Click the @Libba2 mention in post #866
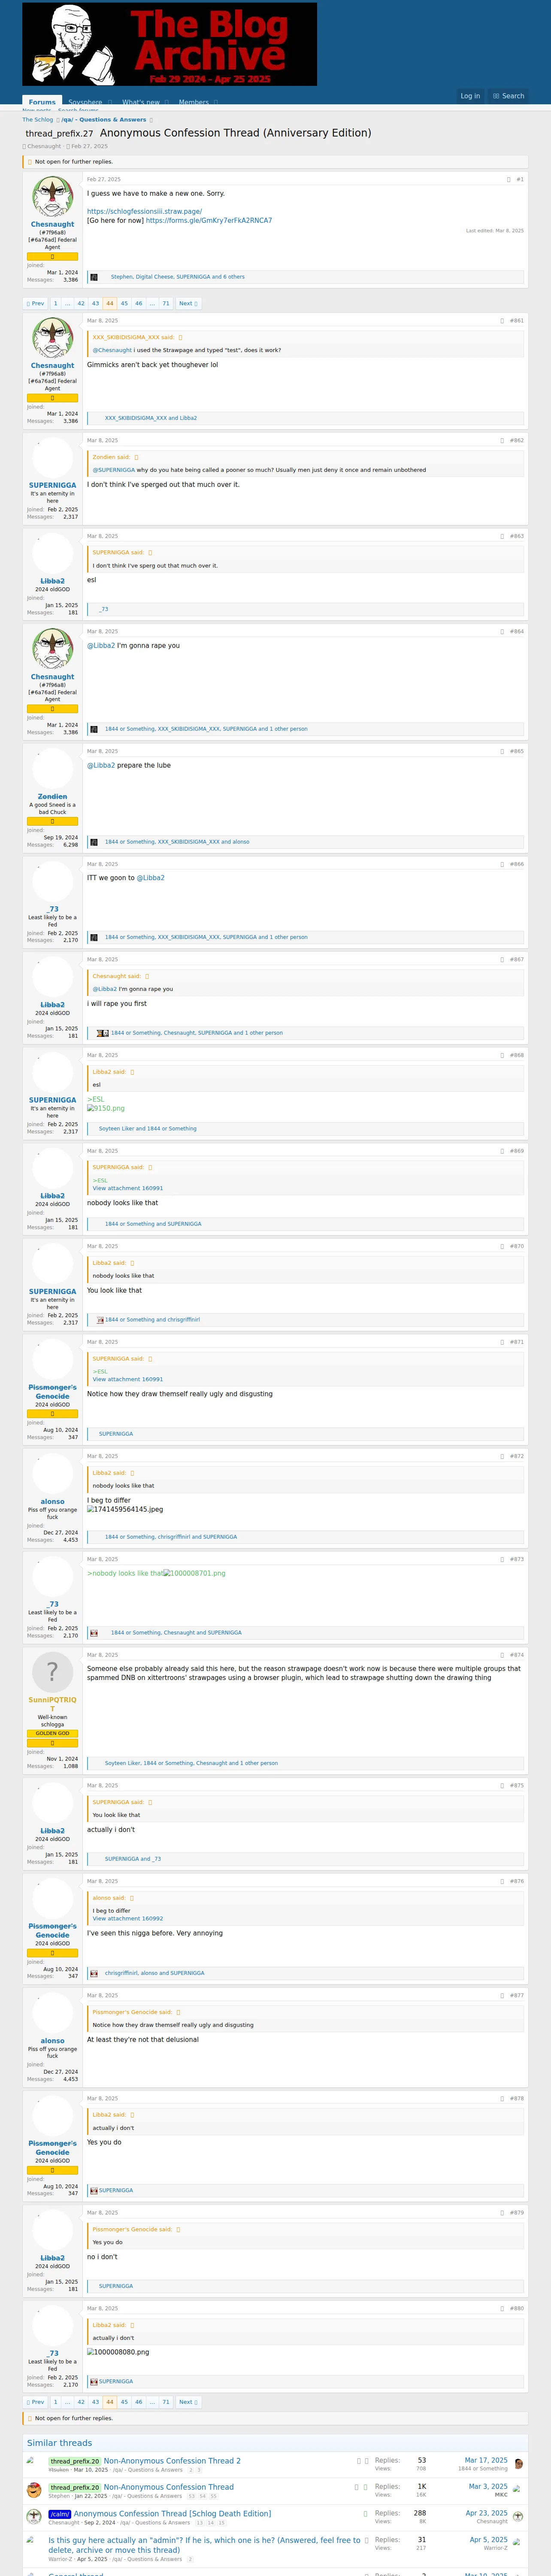 (x=151, y=878)
